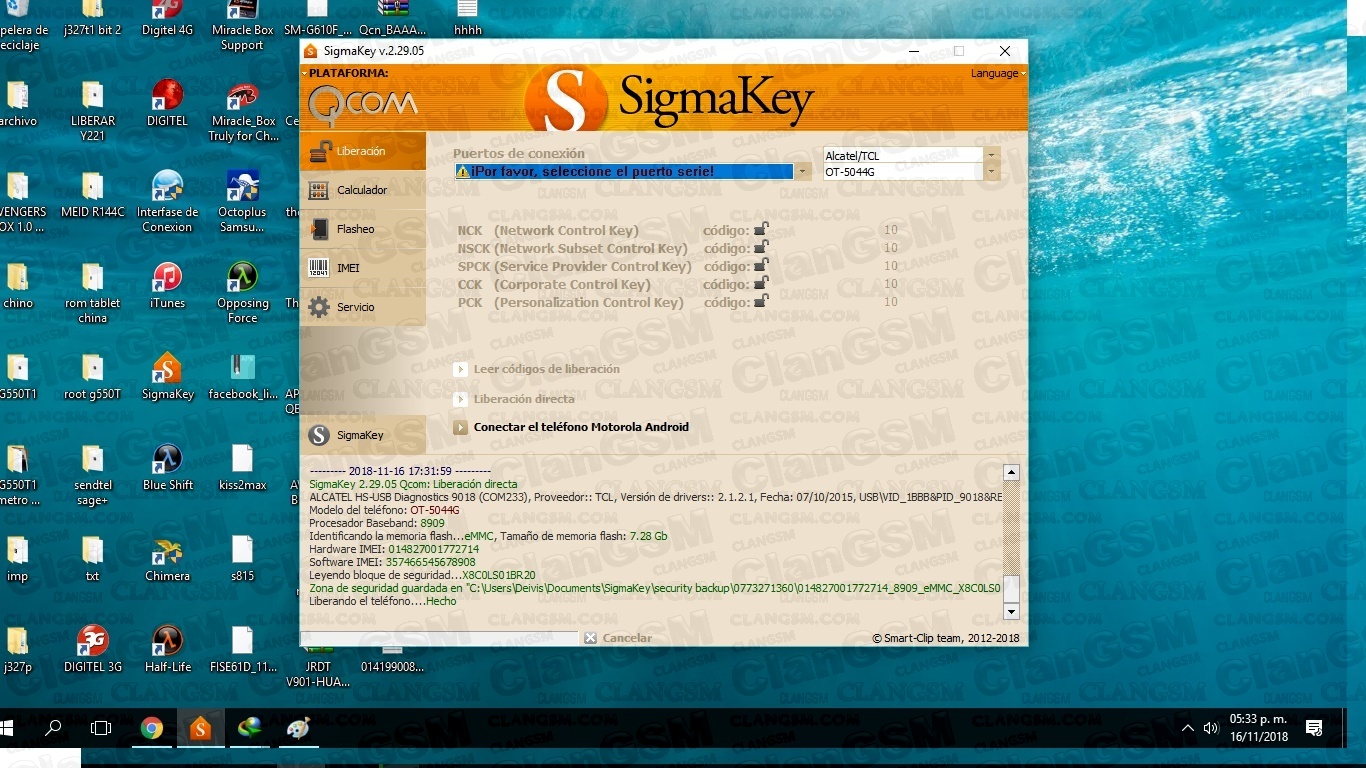Image resolution: width=1366 pixels, height=768 pixels.
Task: Select the SigmaKey desktop shortcut
Action: [167, 377]
